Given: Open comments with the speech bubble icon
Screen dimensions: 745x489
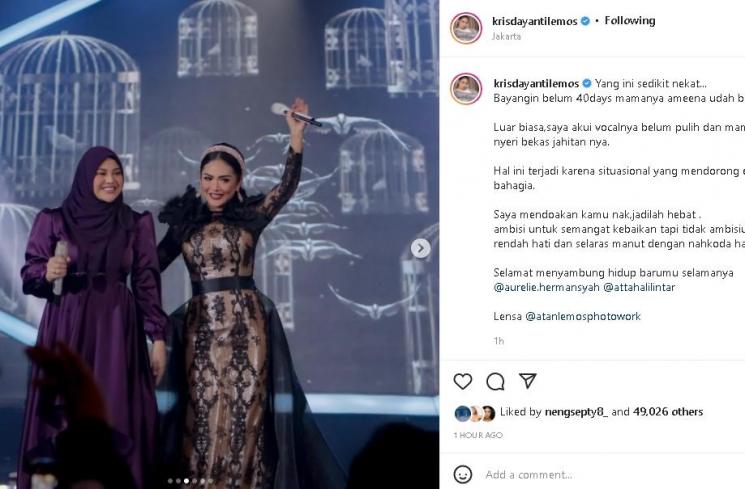Looking at the screenshot, I should click(495, 381).
